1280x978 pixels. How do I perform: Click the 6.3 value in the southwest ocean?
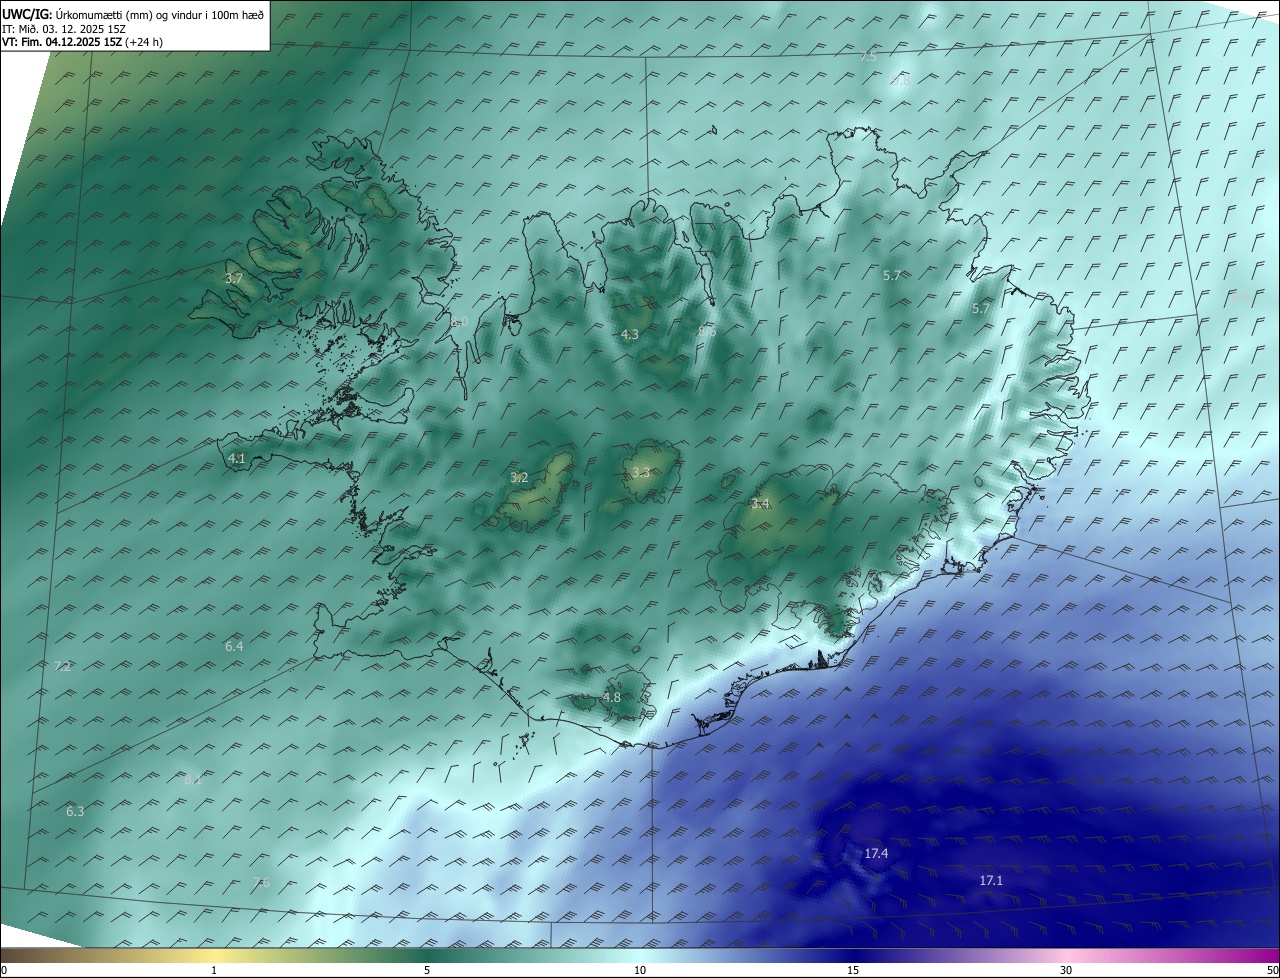(75, 811)
